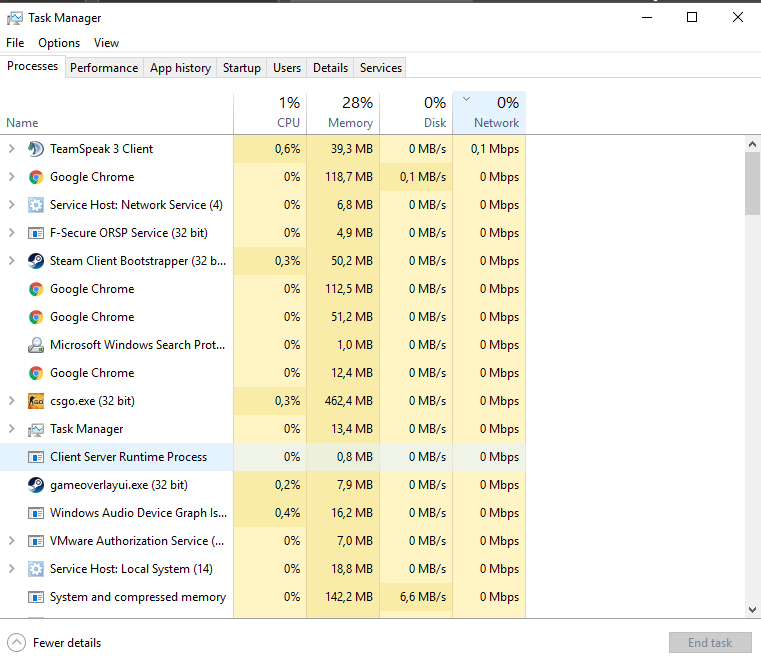
Task: Collapse view with Fewer details arrow icon
Action: [x=16, y=643]
